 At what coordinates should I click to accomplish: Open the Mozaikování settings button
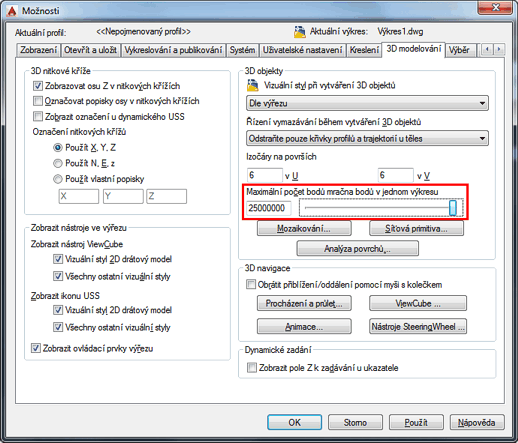[x=304, y=229]
